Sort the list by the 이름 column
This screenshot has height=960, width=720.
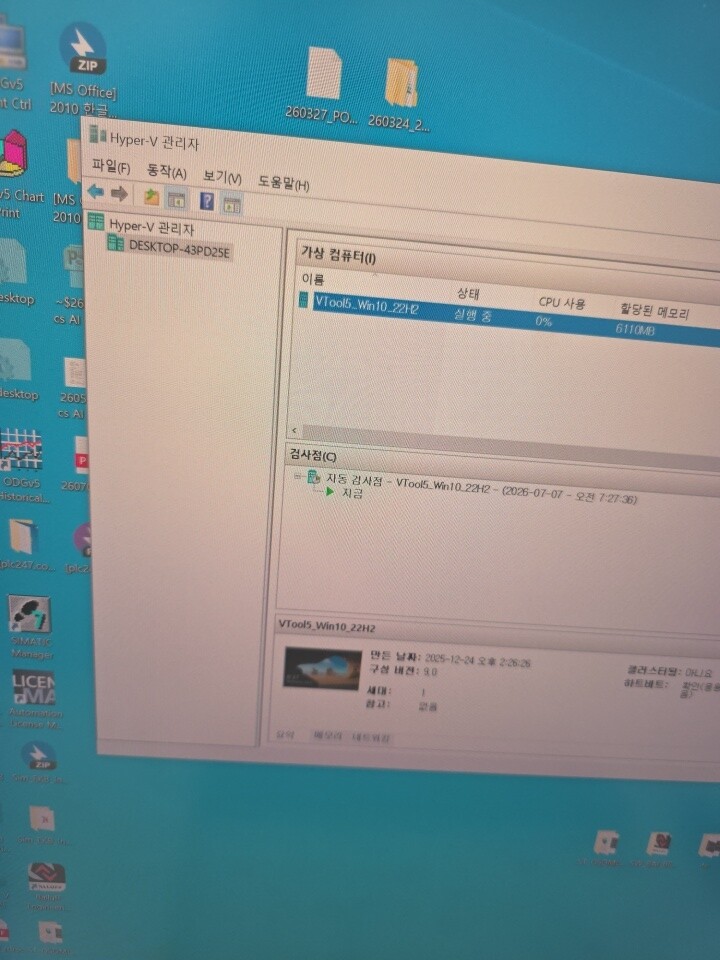[x=313, y=280]
